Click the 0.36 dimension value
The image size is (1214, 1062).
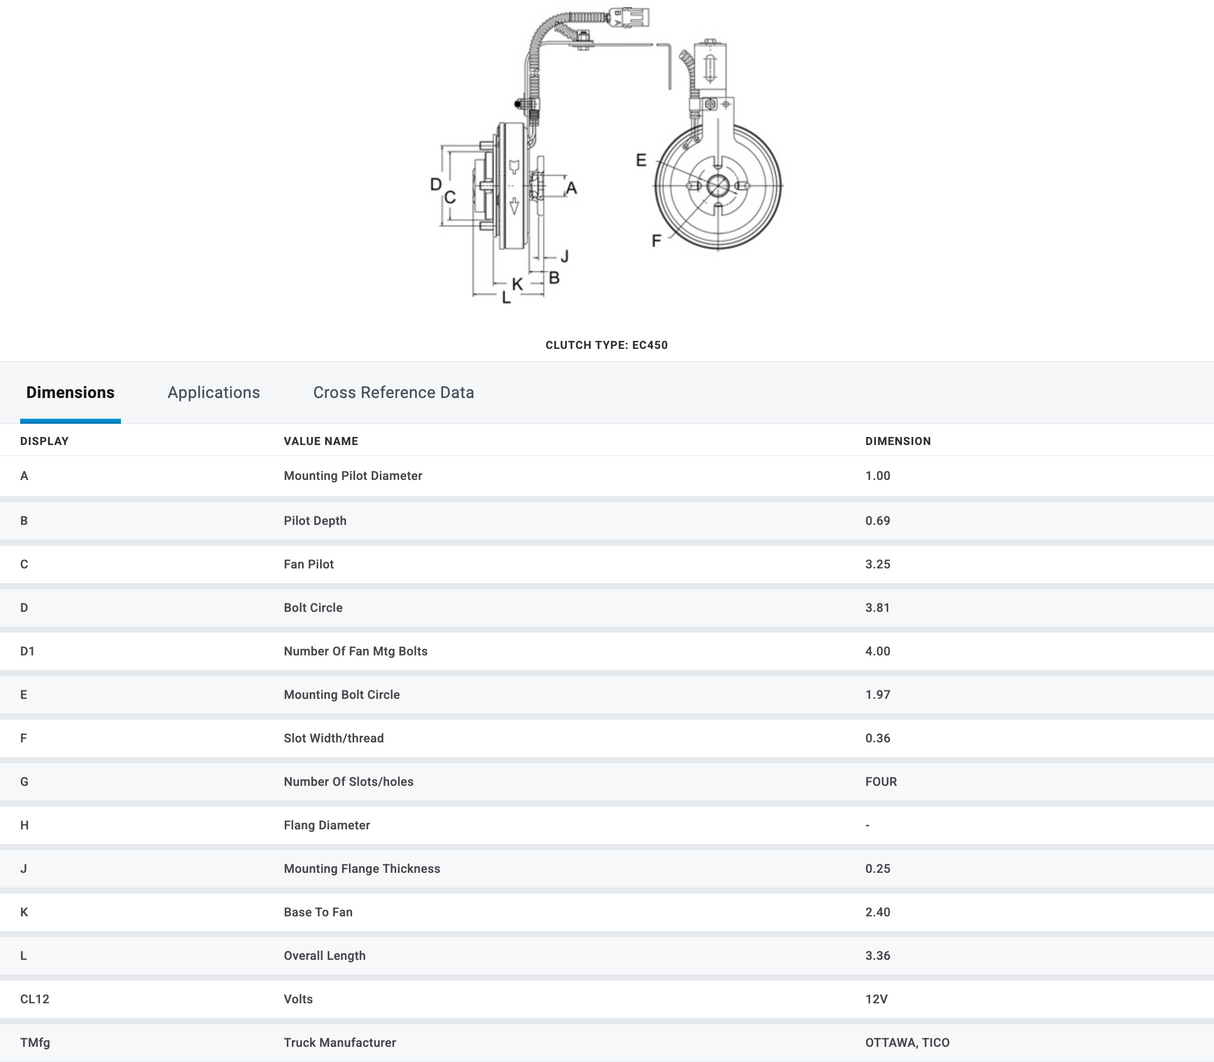(878, 738)
